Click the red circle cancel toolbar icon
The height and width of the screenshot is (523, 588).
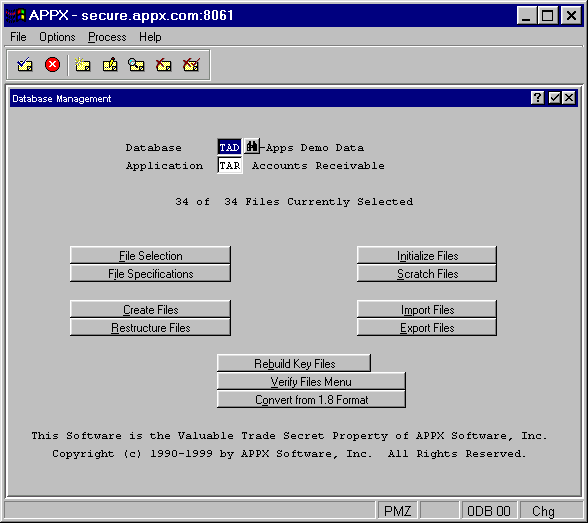[x=52, y=64]
